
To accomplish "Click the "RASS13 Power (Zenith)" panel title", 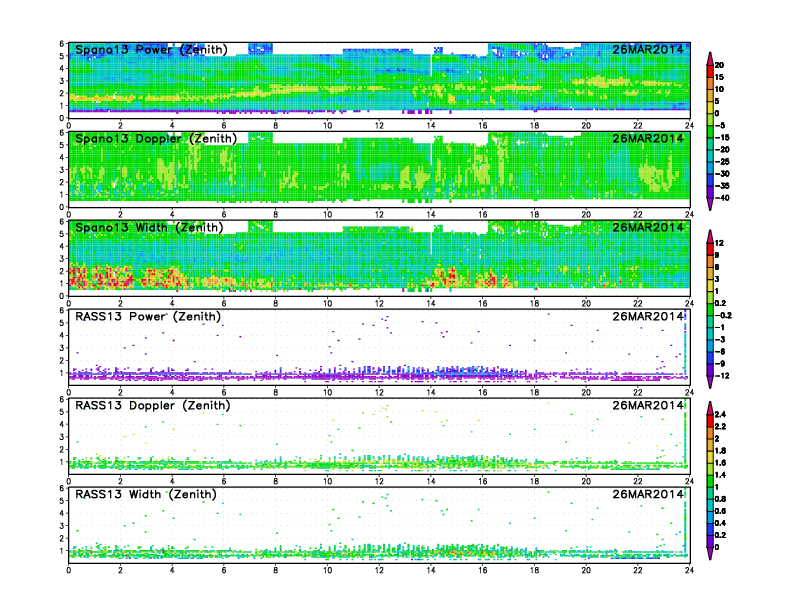I will click(x=148, y=317).
